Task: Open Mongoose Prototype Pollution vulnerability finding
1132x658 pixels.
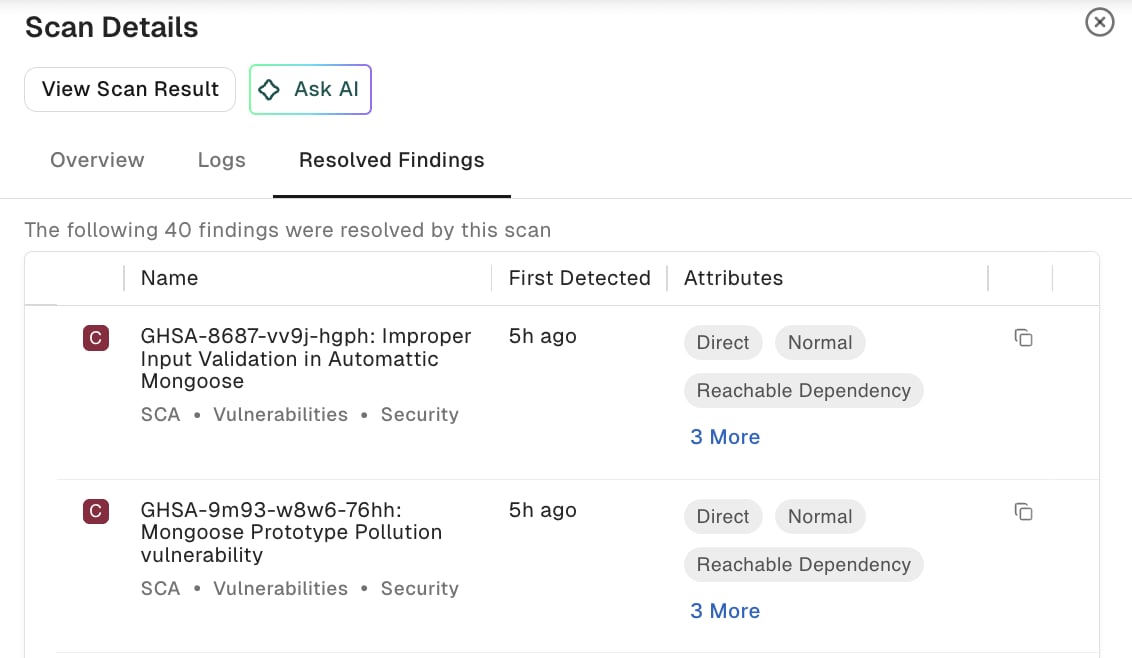Action: (292, 532)
